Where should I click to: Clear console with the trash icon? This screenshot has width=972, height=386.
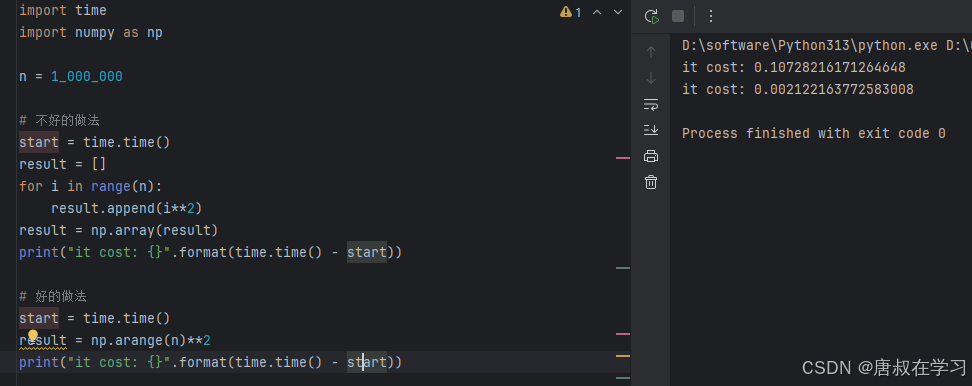point(651,182)
